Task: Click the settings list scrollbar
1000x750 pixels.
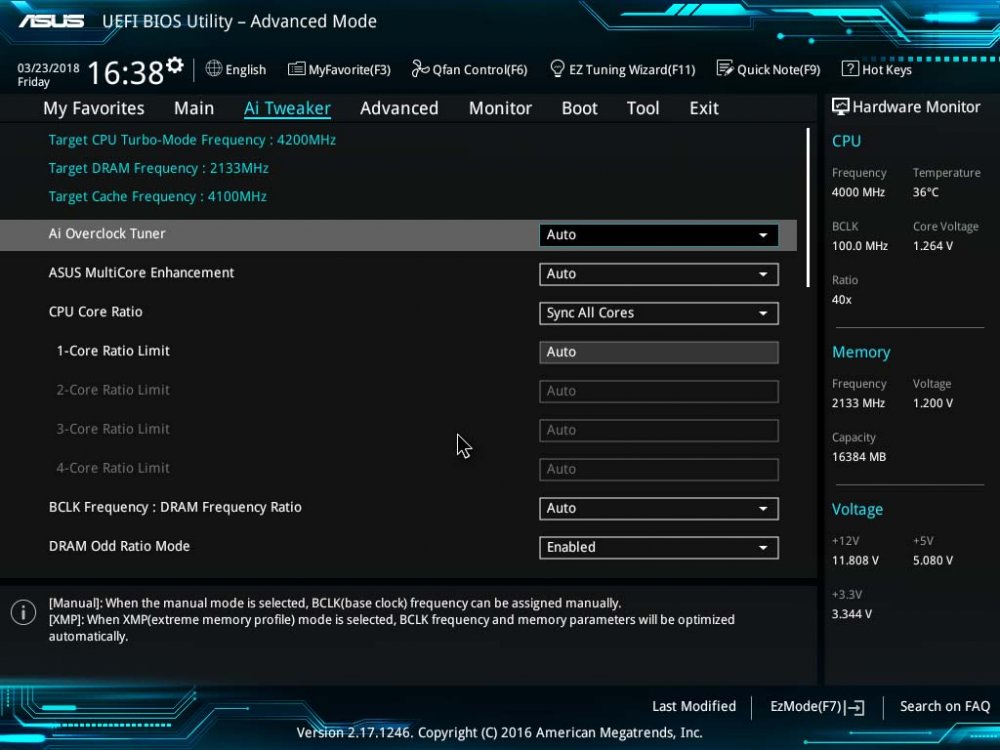Action: click(x=808, y=207)
